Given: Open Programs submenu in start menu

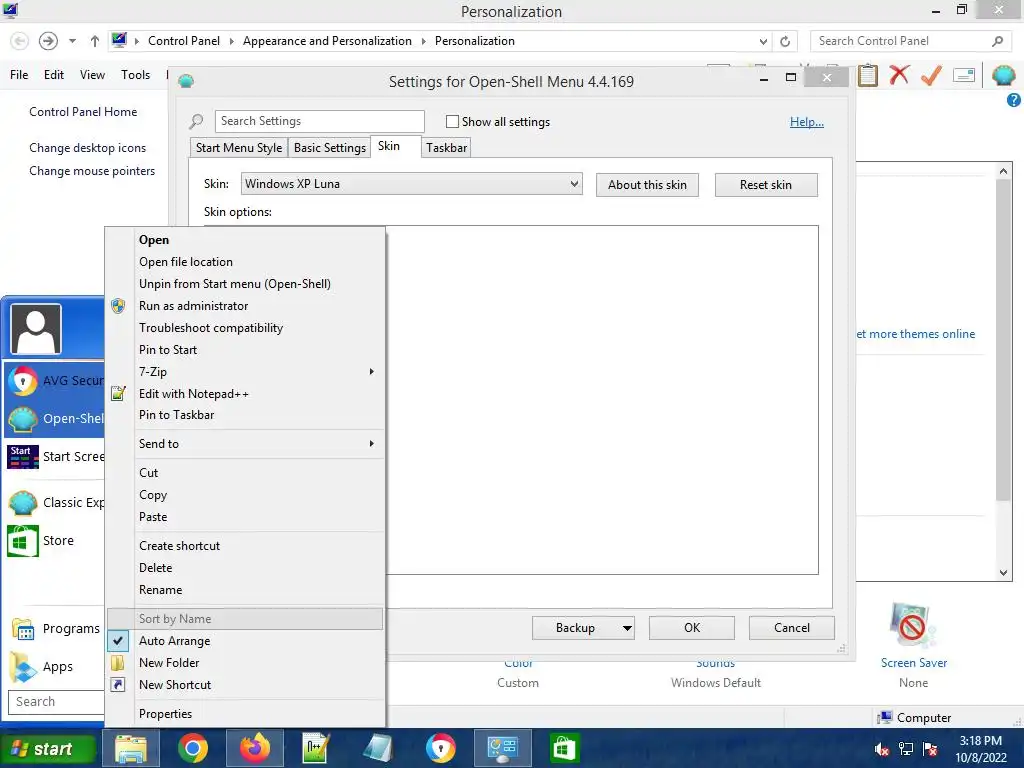Looking at the screenshot, I should [x=55, y=629].
